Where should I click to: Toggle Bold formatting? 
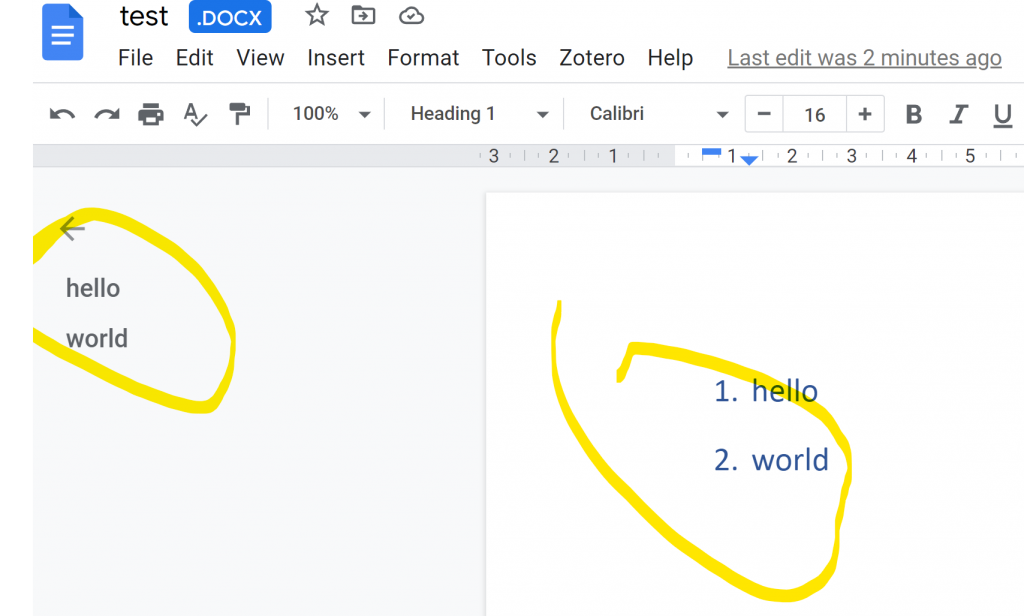coord(913,114)
